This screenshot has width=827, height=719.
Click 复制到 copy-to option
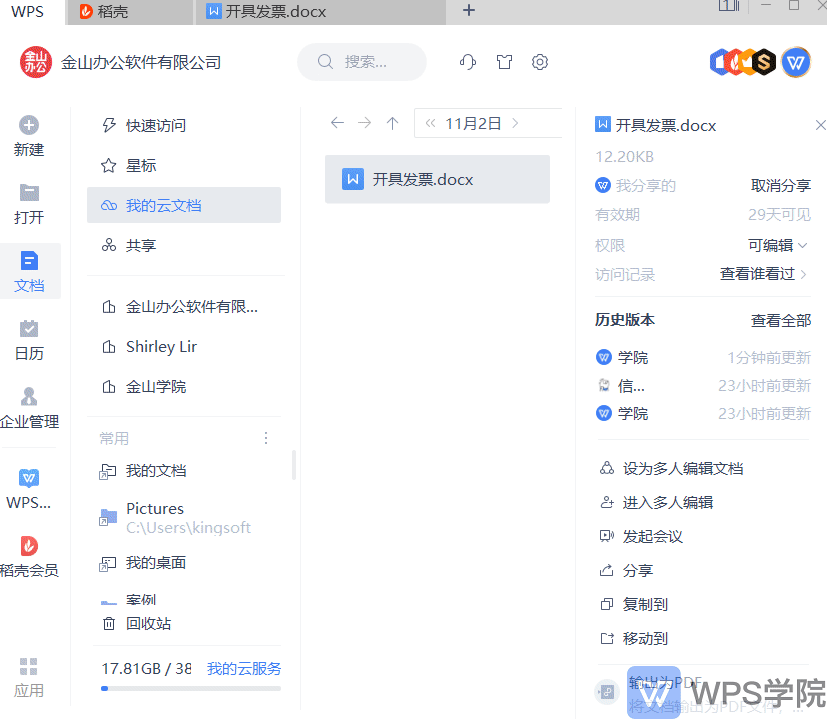(x=634, y=604)
